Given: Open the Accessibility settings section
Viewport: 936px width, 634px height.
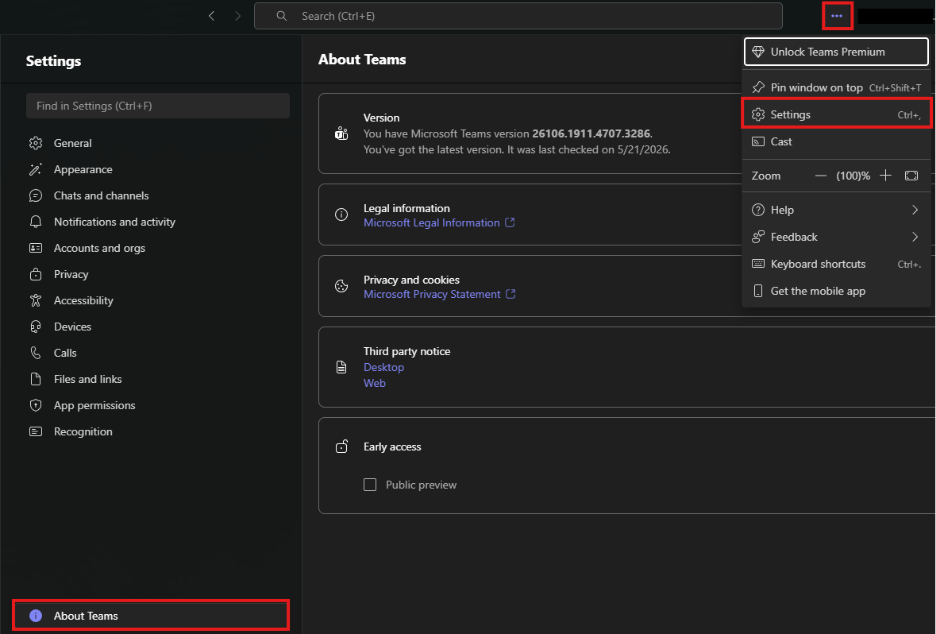Looking at the screenshot, I should coord(158,300).
